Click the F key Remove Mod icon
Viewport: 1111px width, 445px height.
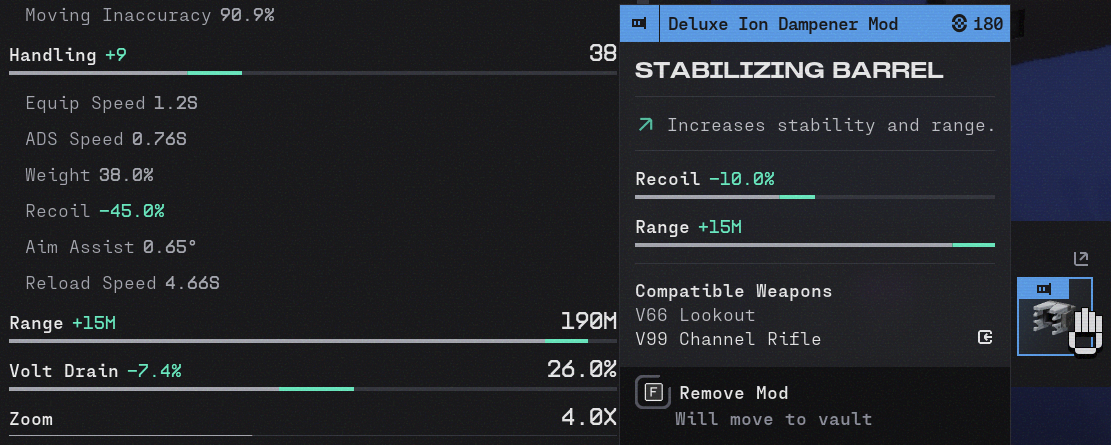pos(653,392)
